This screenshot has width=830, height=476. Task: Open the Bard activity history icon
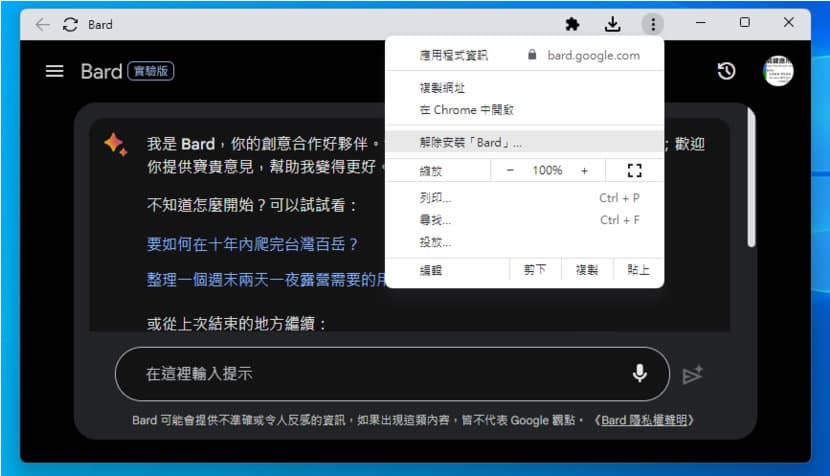726,71
